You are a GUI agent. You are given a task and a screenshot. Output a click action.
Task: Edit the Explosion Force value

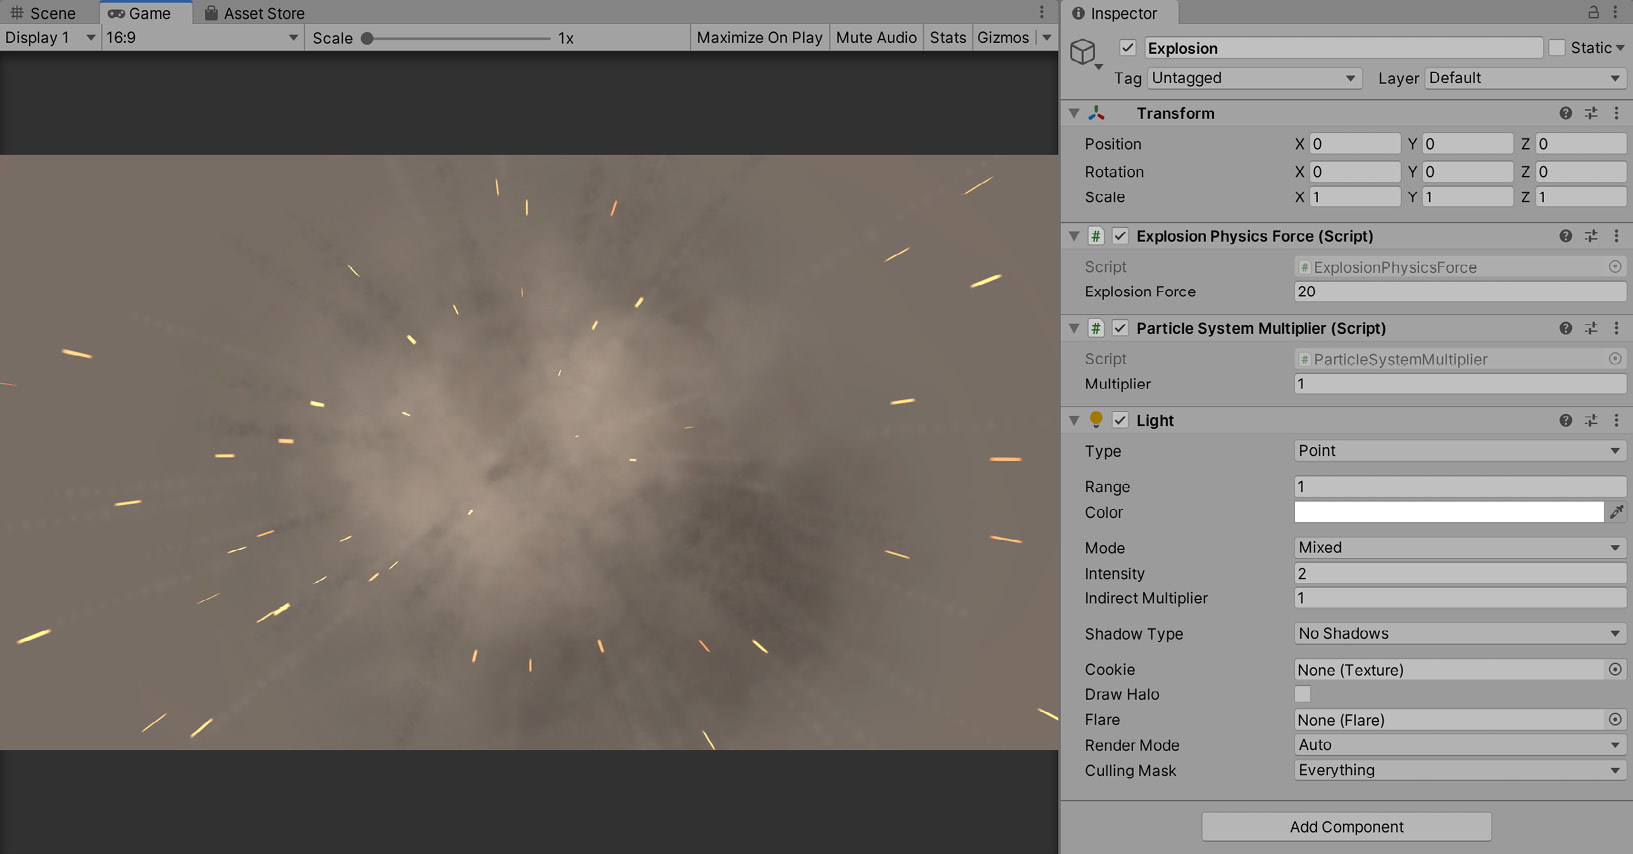point(1460,292)
